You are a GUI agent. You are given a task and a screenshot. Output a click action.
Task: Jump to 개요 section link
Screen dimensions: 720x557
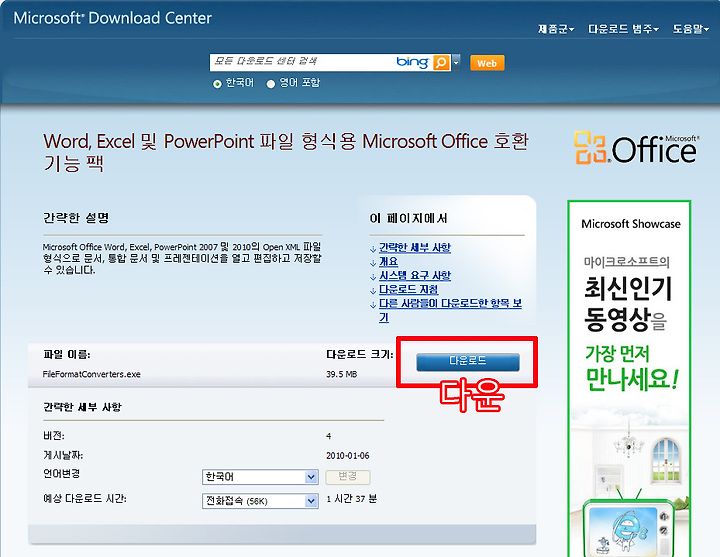[388, 262]
